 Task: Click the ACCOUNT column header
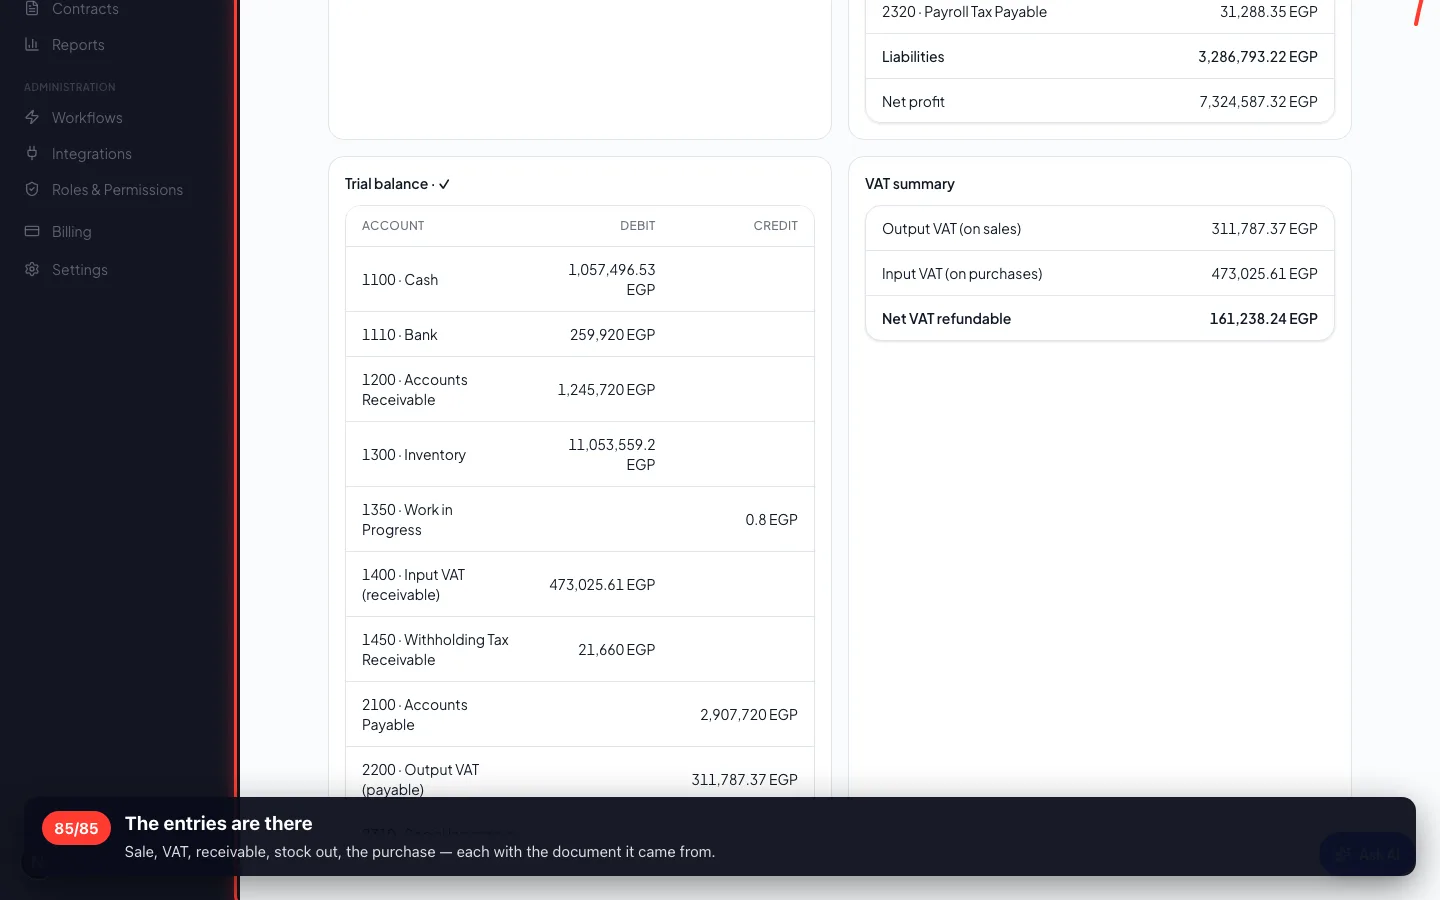coord(393,226)
